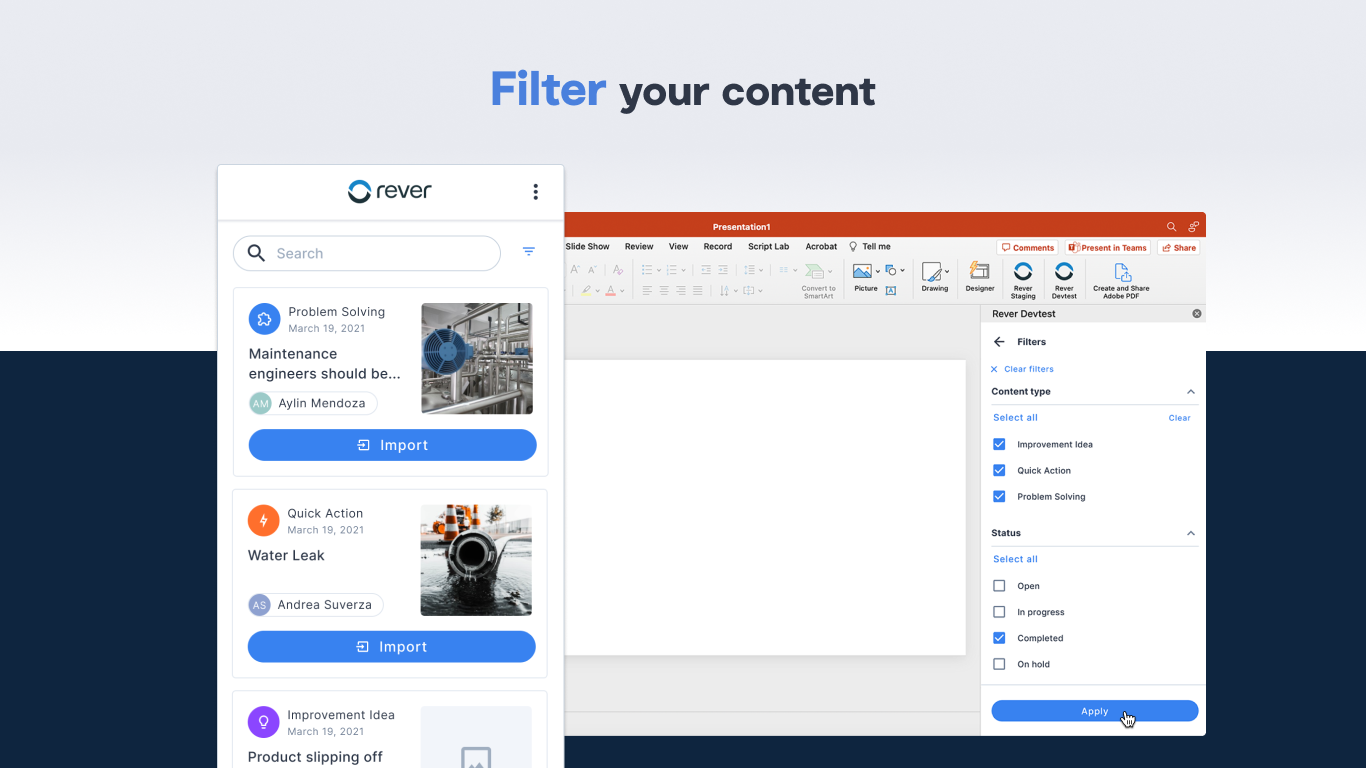The width and height of the screenshot is (1366, 768).
Task: Check the In progress status checkbox
Action: coord(999,612)
